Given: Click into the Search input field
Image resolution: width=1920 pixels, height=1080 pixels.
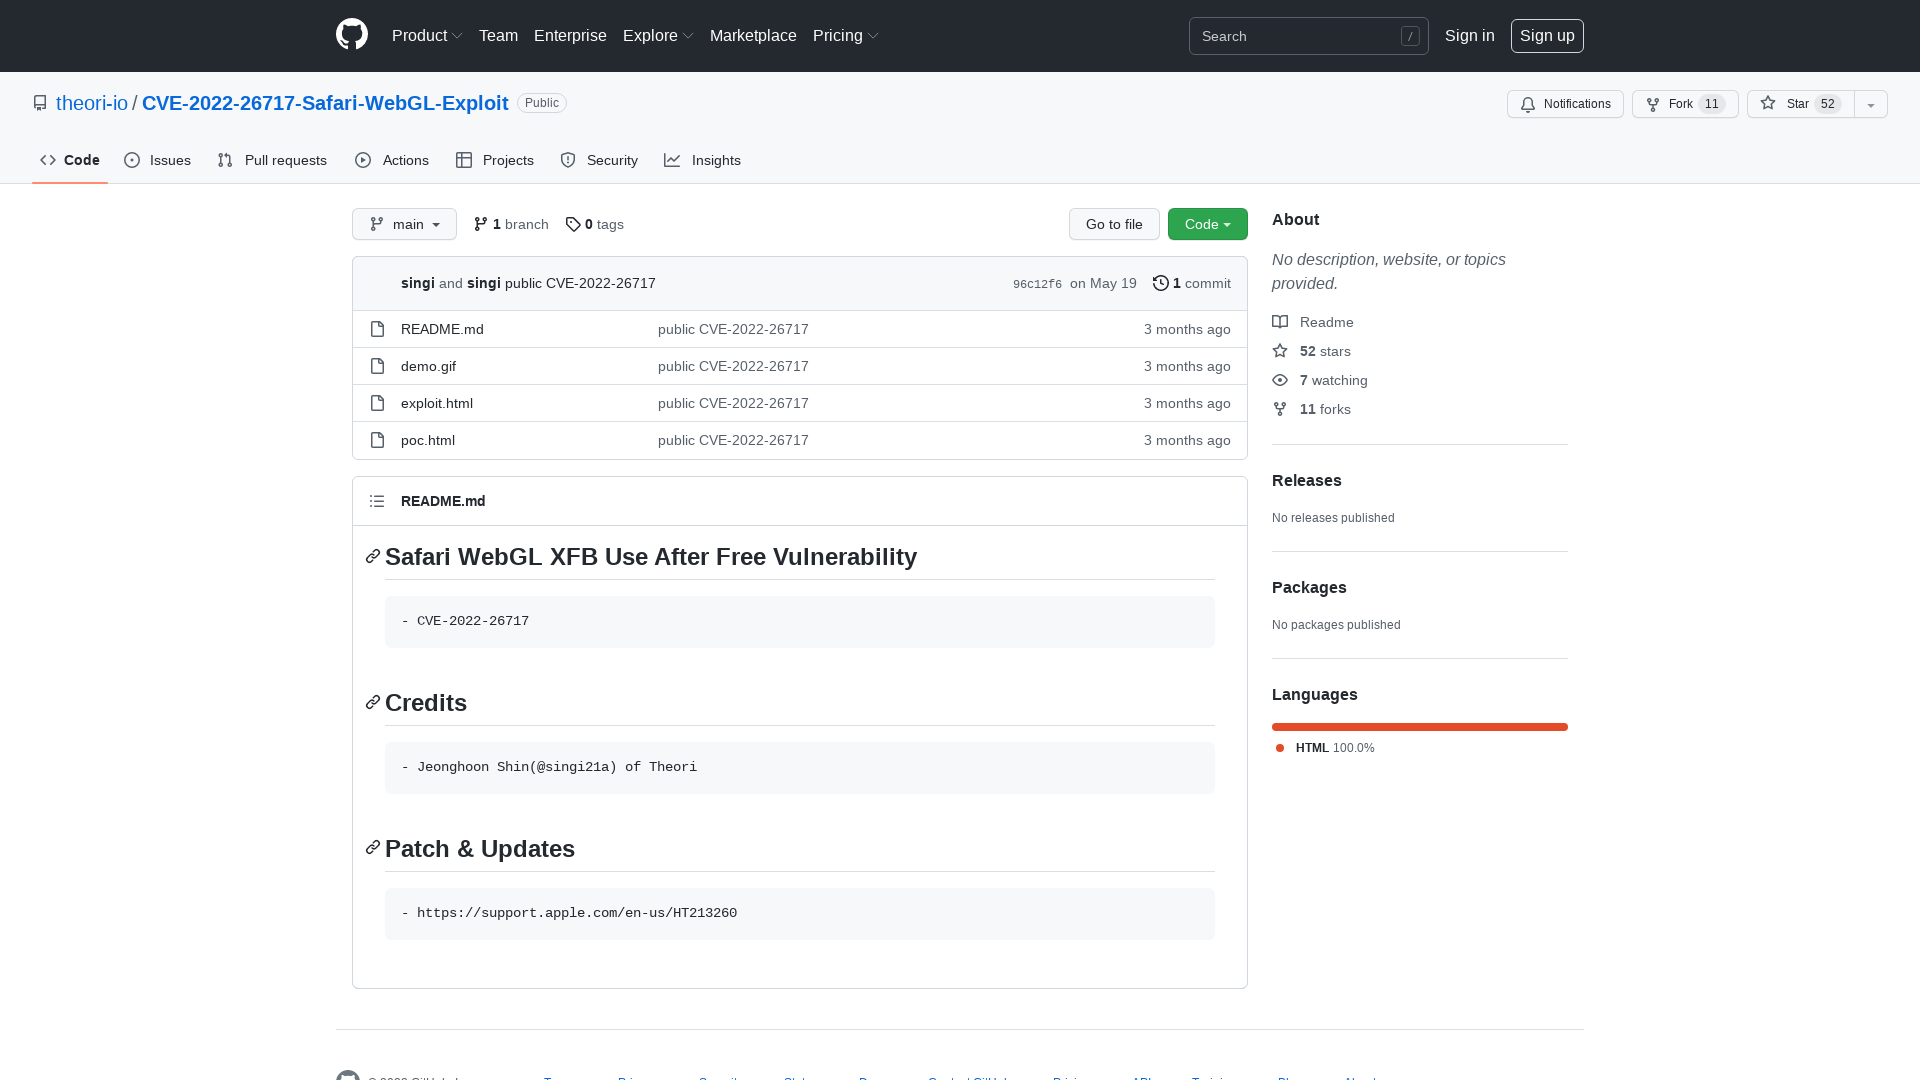Looking at the screenshot, I should 1309,36.
